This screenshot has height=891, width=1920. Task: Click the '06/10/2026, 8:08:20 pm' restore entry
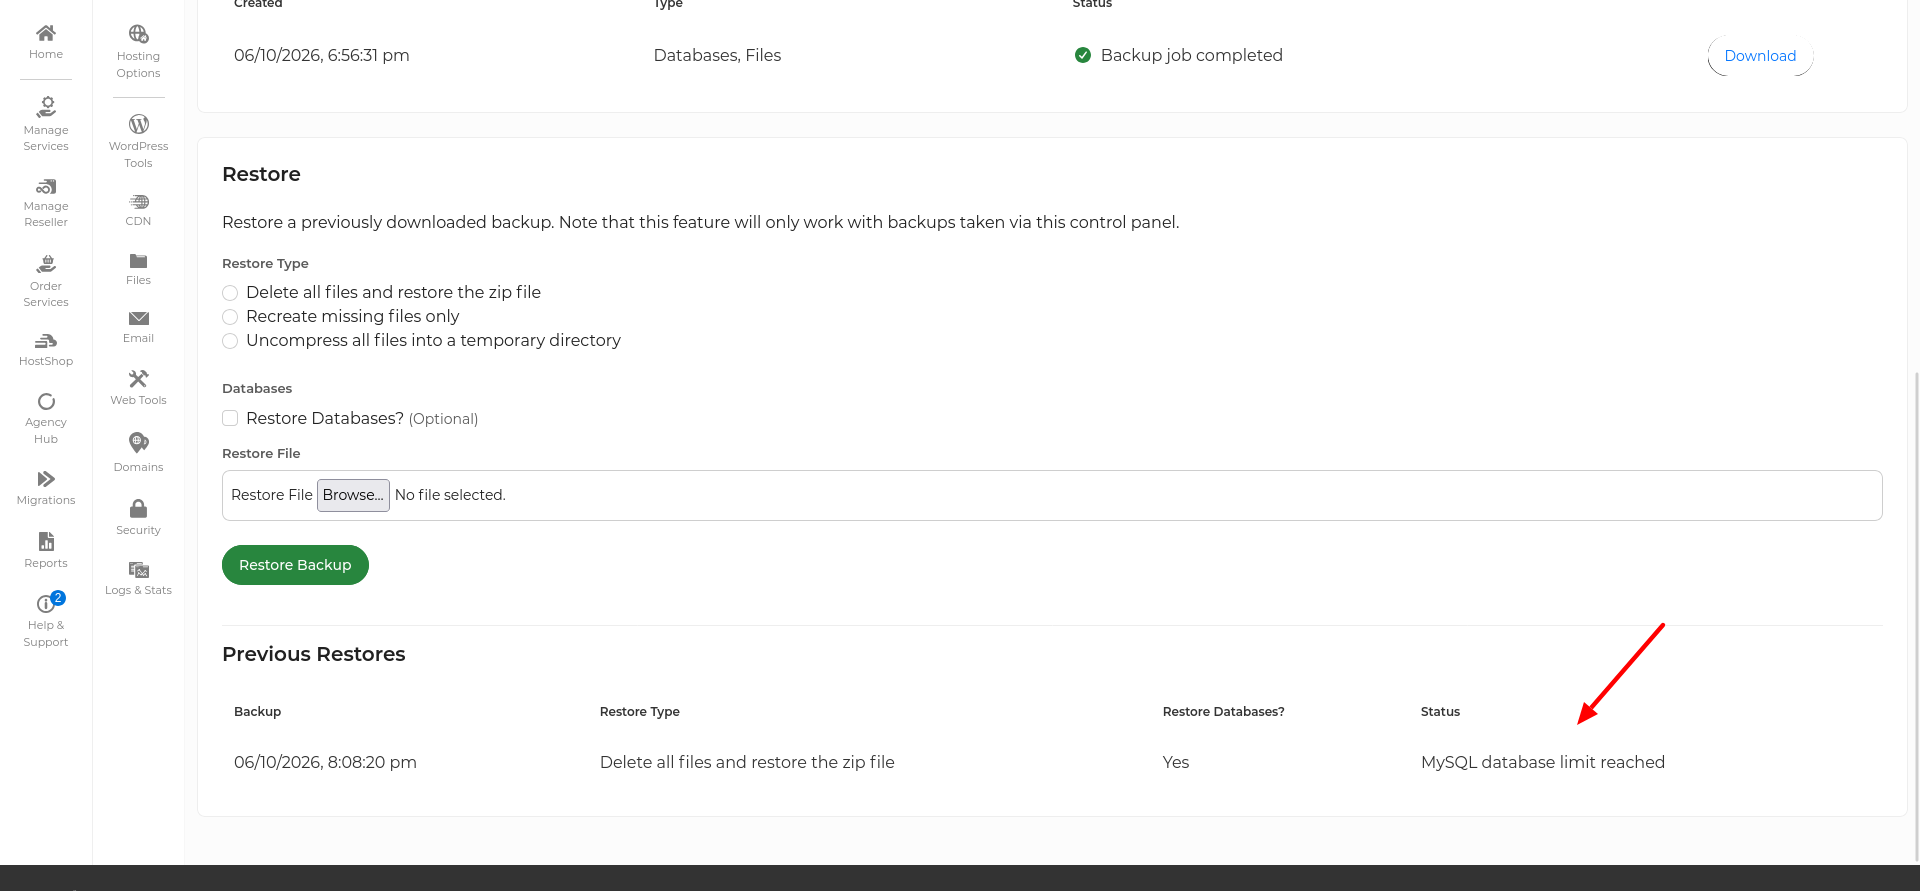click(325, 762)
